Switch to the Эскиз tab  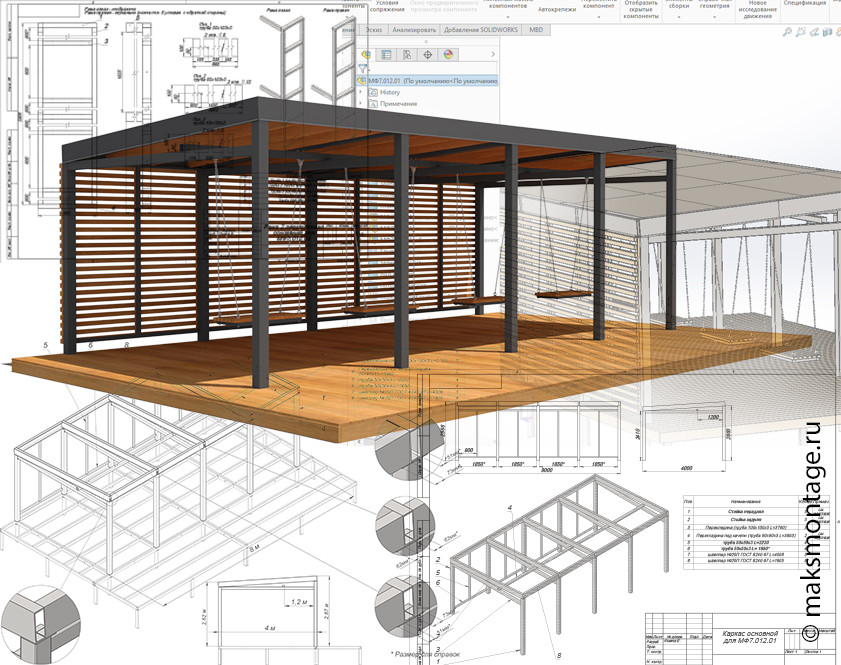point(374,30)
